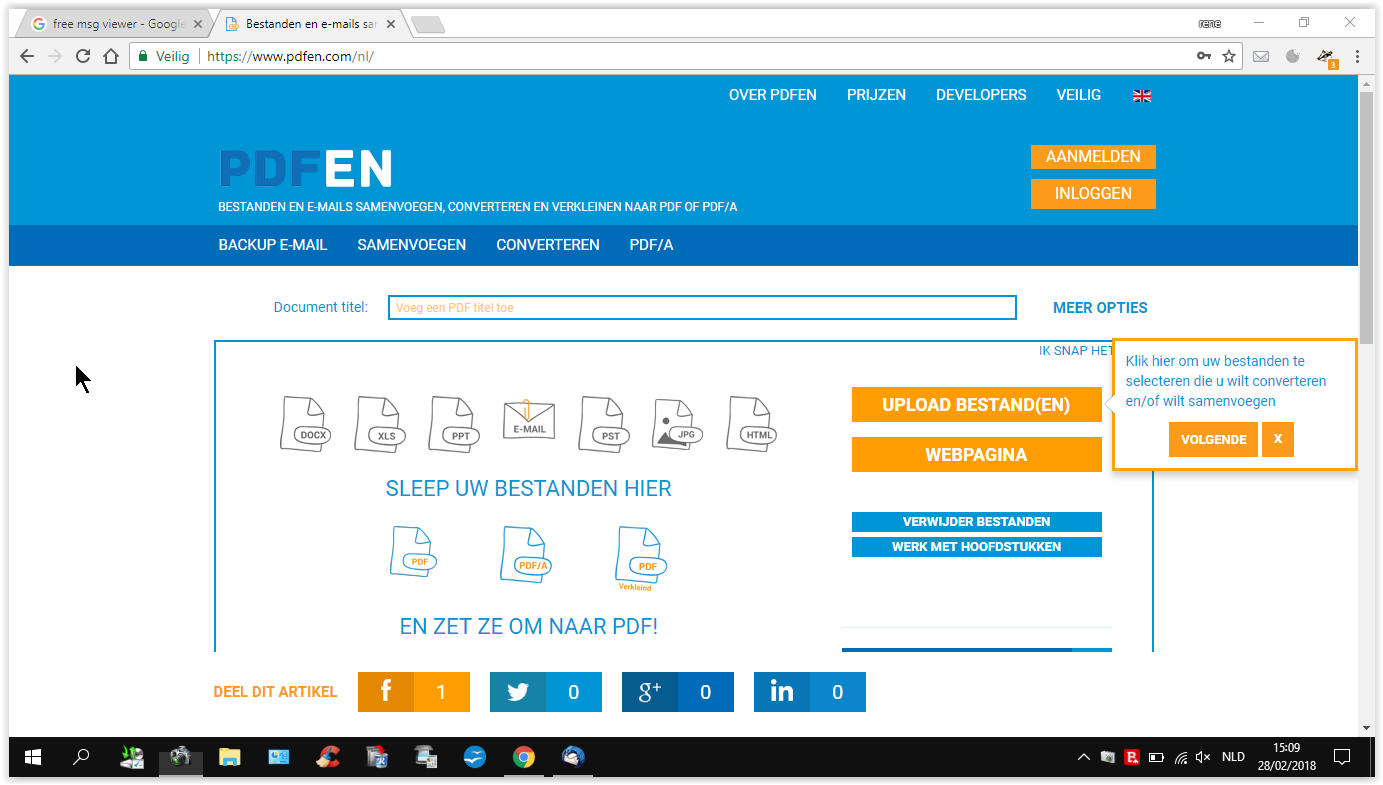Click the PDF/A output format icon
This screenshot has width=1383, height=785.
coord(526,554)
